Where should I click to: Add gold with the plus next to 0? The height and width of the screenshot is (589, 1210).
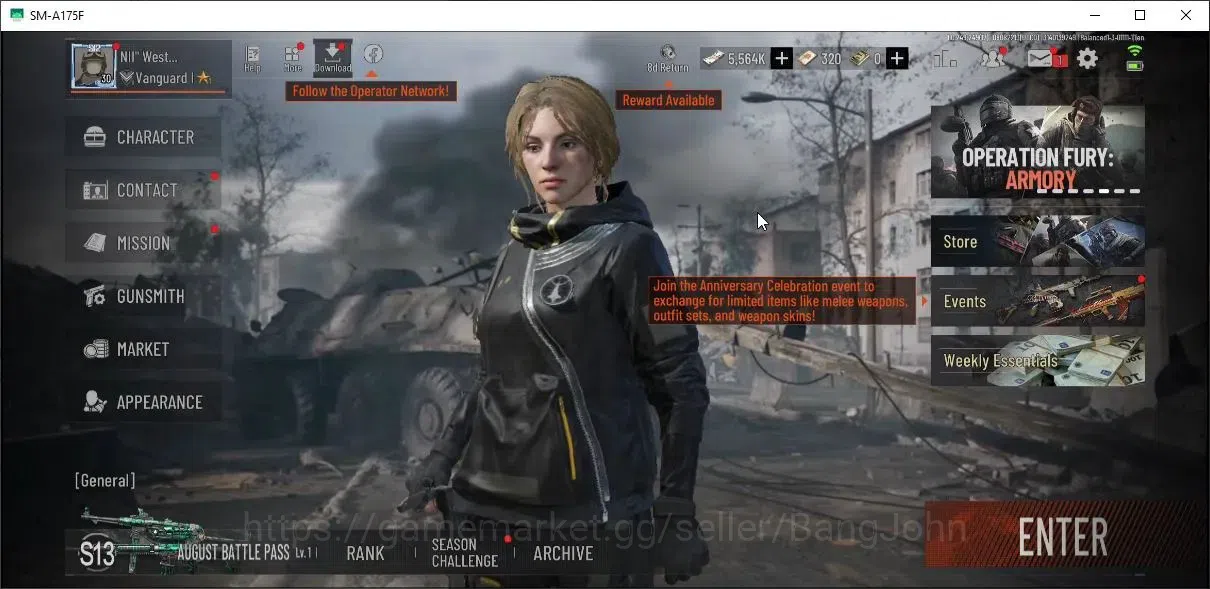coord(897,59)
